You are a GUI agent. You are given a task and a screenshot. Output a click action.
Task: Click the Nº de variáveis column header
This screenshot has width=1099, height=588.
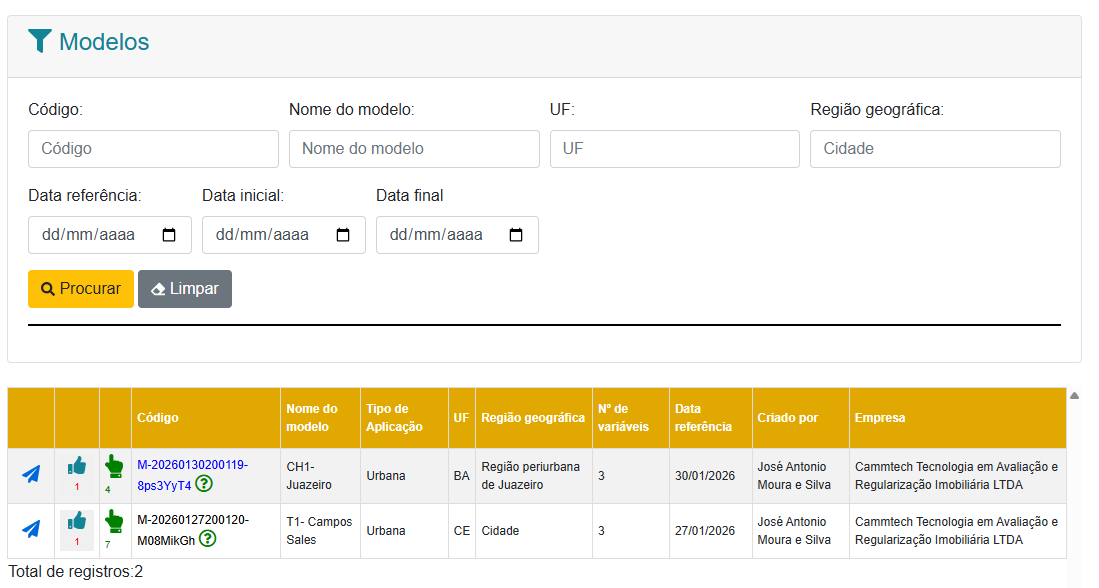pos(631,418)
